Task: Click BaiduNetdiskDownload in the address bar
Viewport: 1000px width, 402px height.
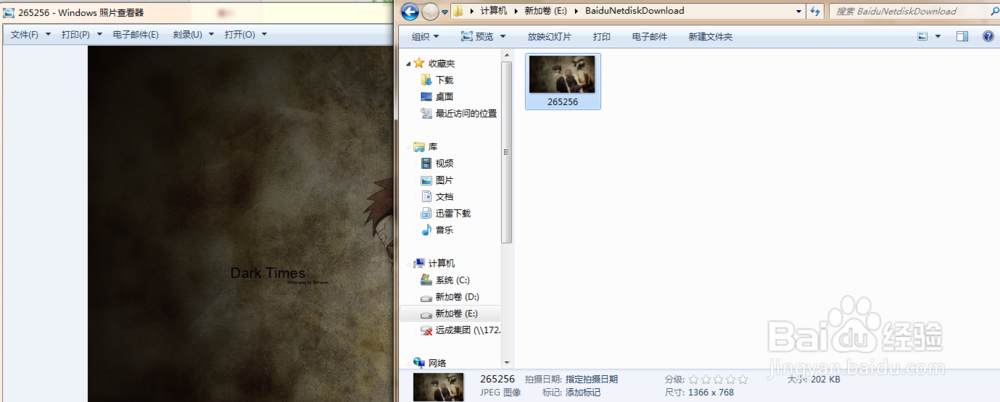Action: (x=635, y=11)
